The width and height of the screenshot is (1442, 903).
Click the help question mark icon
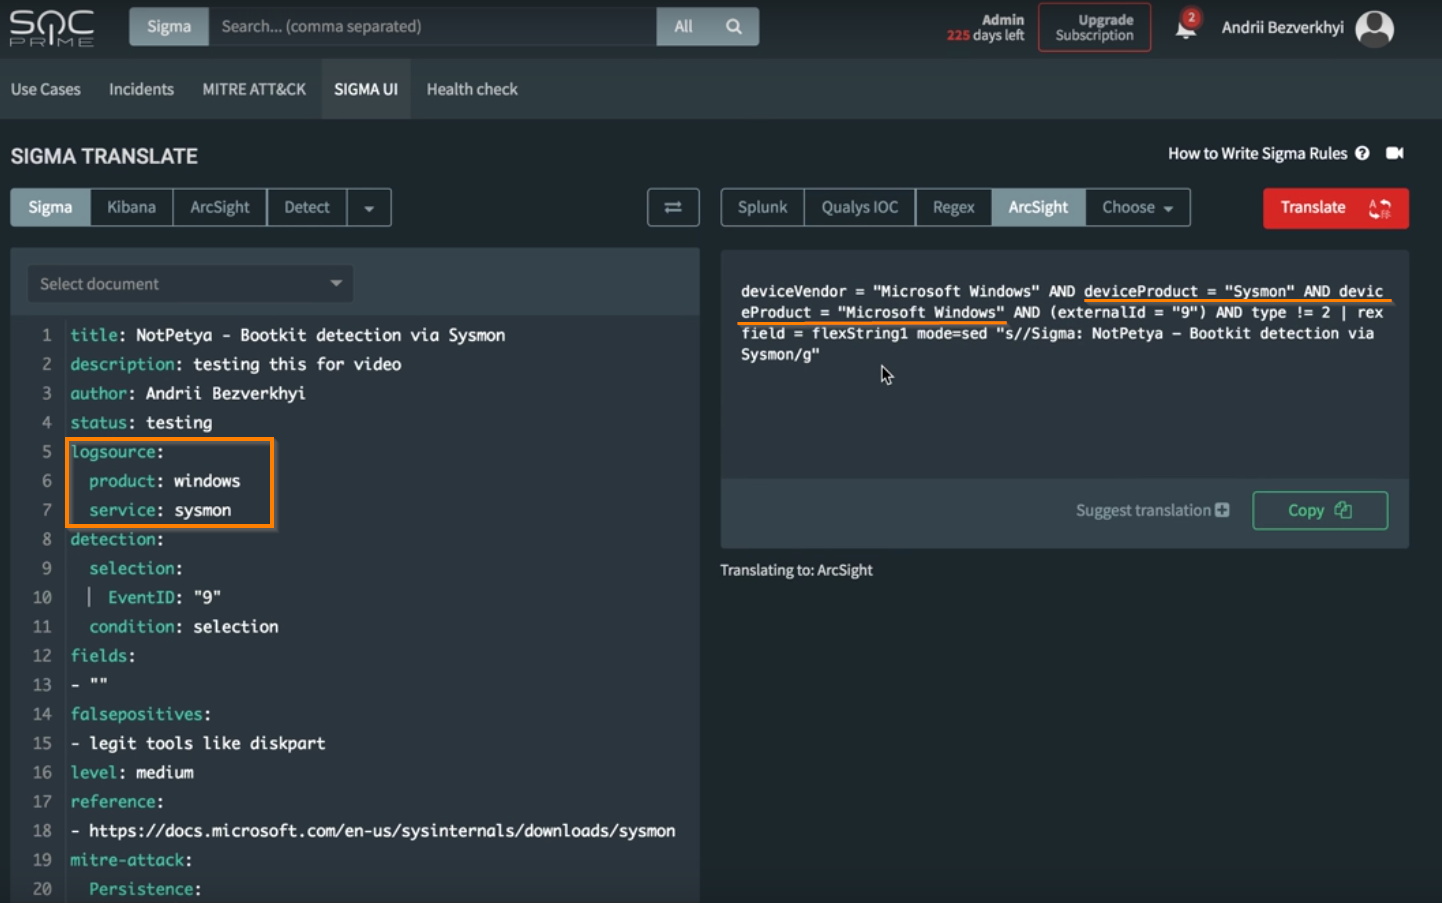(1362, 153)
